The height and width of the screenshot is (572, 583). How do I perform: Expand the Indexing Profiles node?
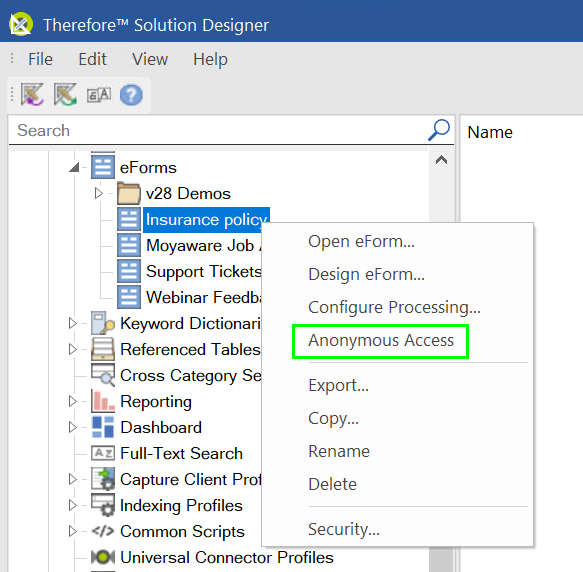[73, 505]
